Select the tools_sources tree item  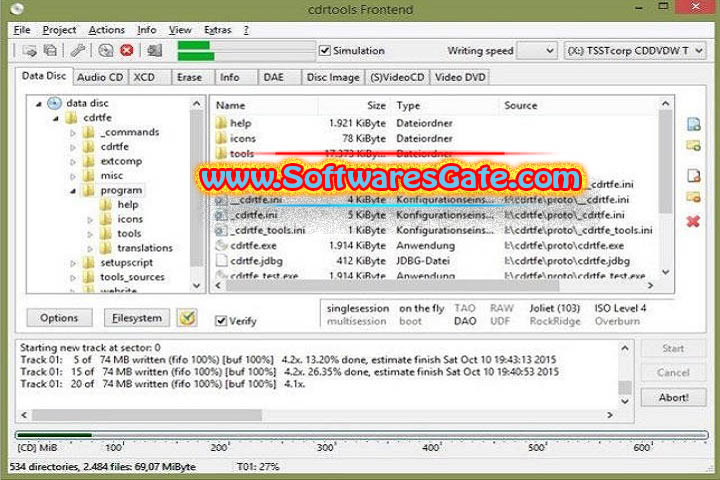tap(132, 277)
